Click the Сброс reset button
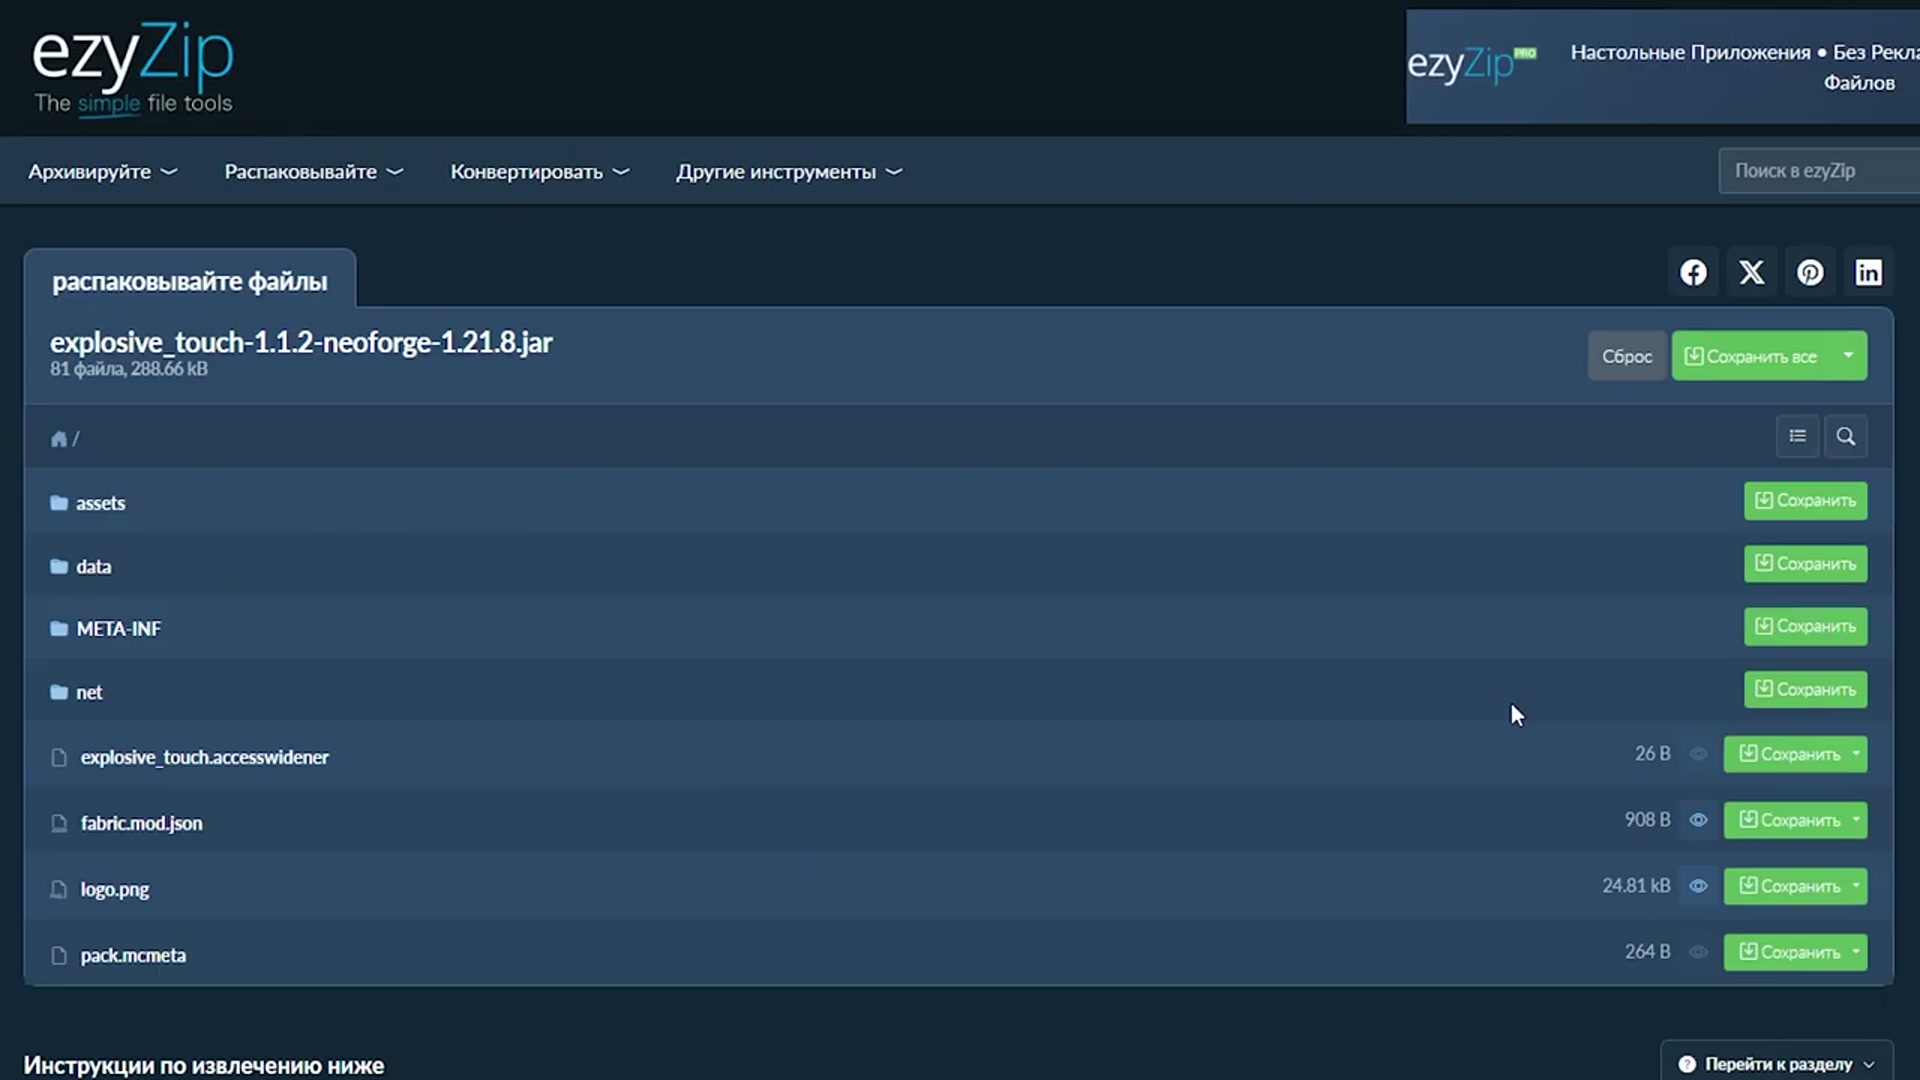1920x1080 pixels. [x=1627, y=356]
